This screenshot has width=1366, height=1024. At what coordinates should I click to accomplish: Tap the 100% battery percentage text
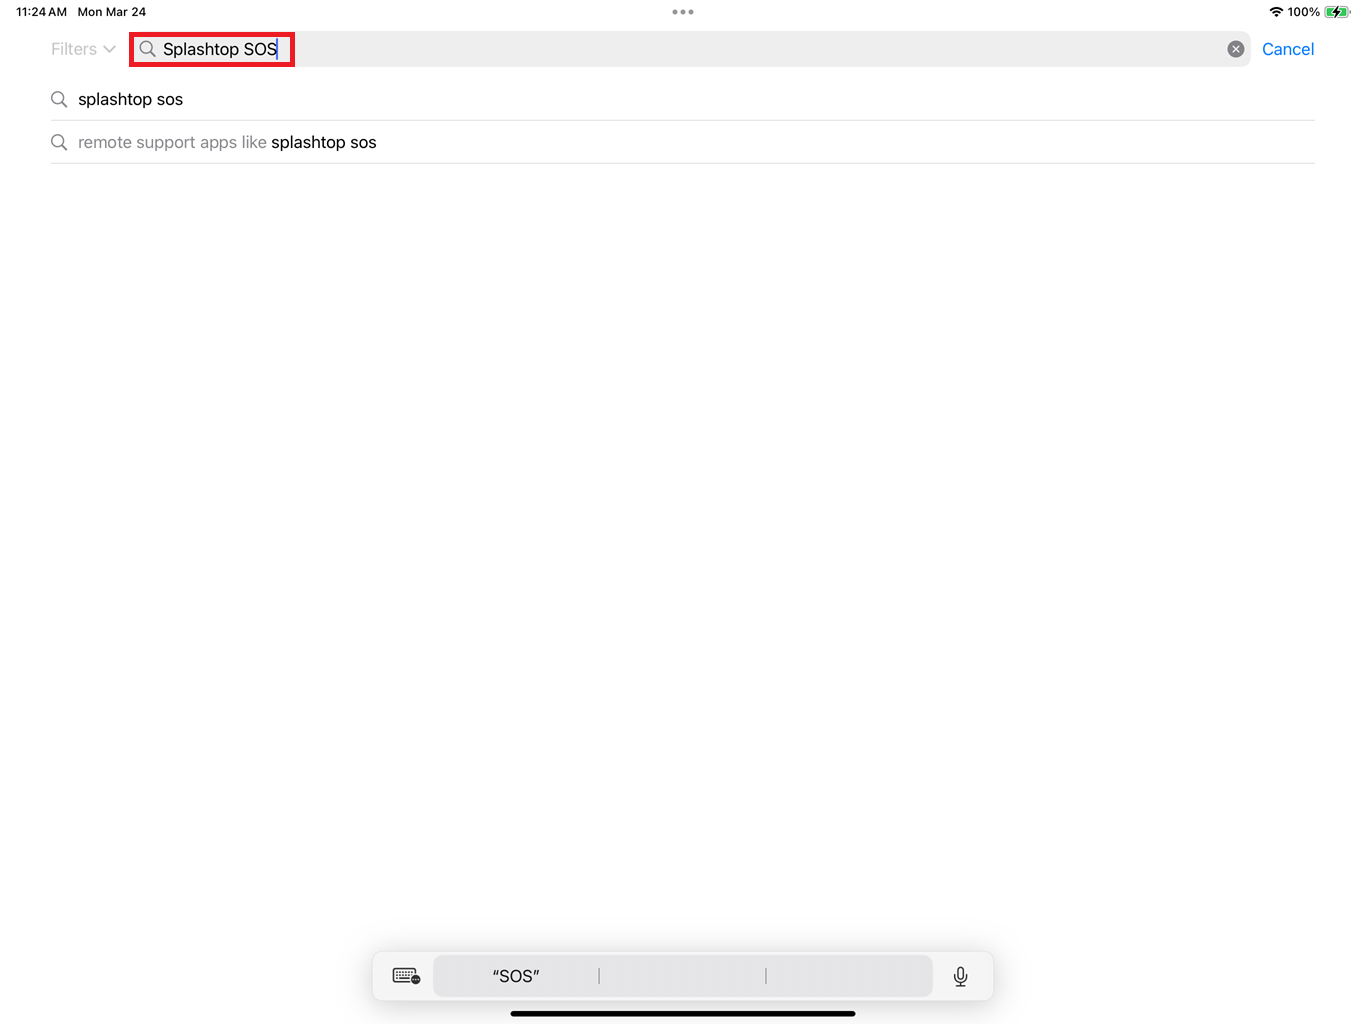tap(1303, 12)
